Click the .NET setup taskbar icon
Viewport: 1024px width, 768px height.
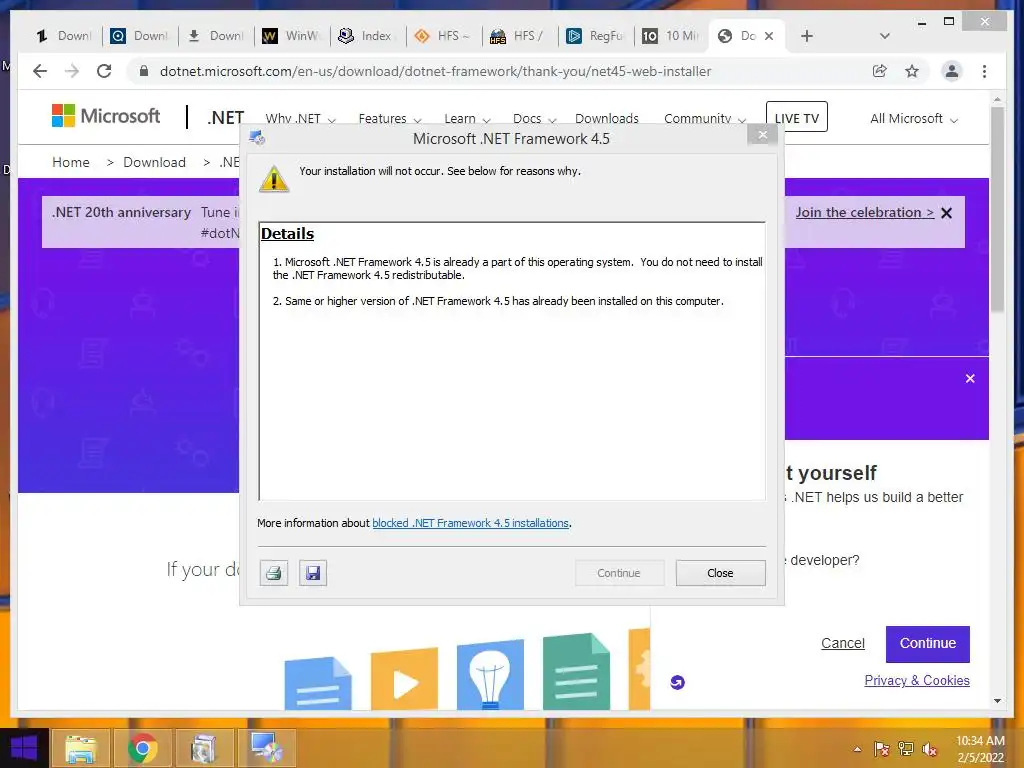click(x=267, y=748)
